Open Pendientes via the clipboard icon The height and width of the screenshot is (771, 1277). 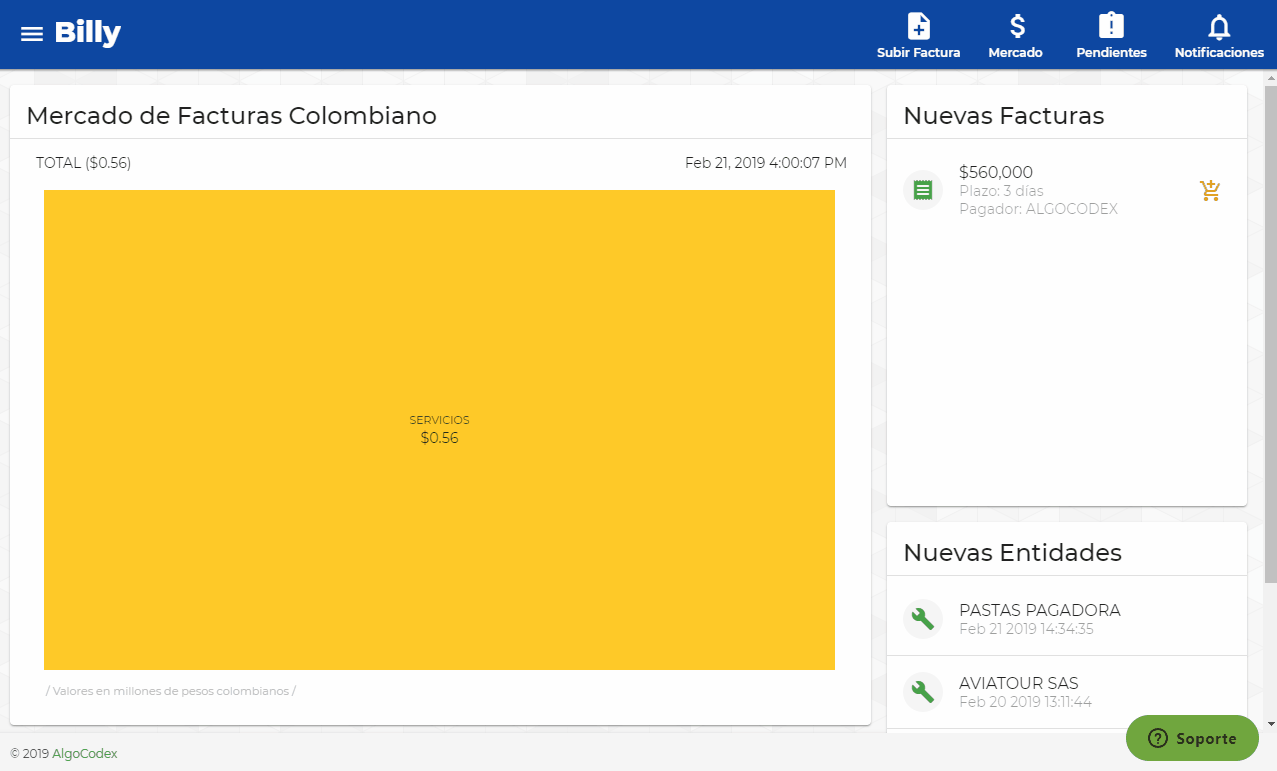pyautogui.click(x=1111, y=27)
